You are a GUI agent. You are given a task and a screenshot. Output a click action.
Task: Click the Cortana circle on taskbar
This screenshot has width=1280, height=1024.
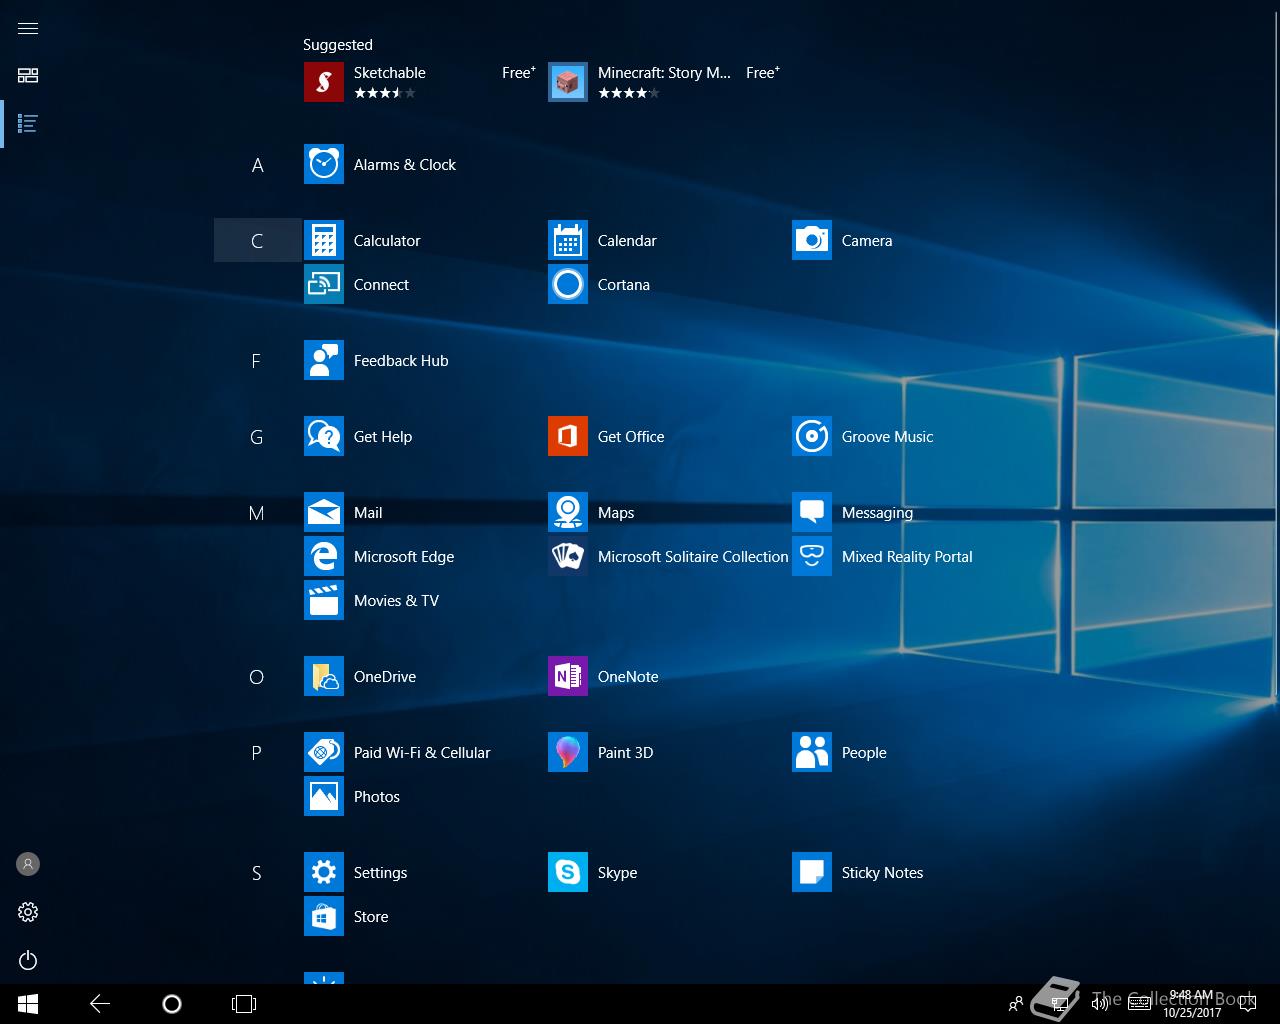tap(172, 1004)
